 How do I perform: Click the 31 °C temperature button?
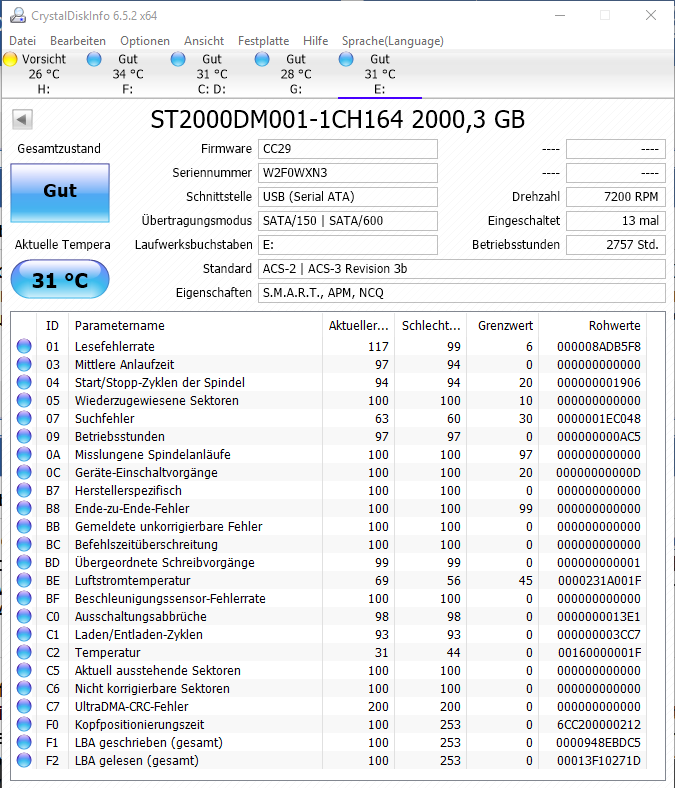60,279
